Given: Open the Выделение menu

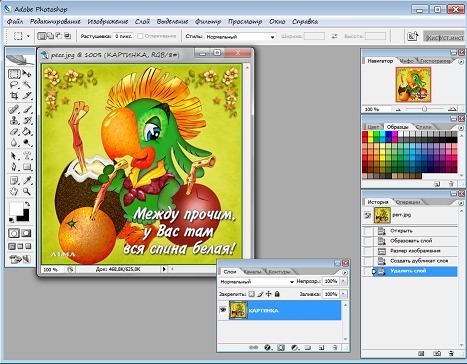Looking at the screenshot, I should point(172,22).
